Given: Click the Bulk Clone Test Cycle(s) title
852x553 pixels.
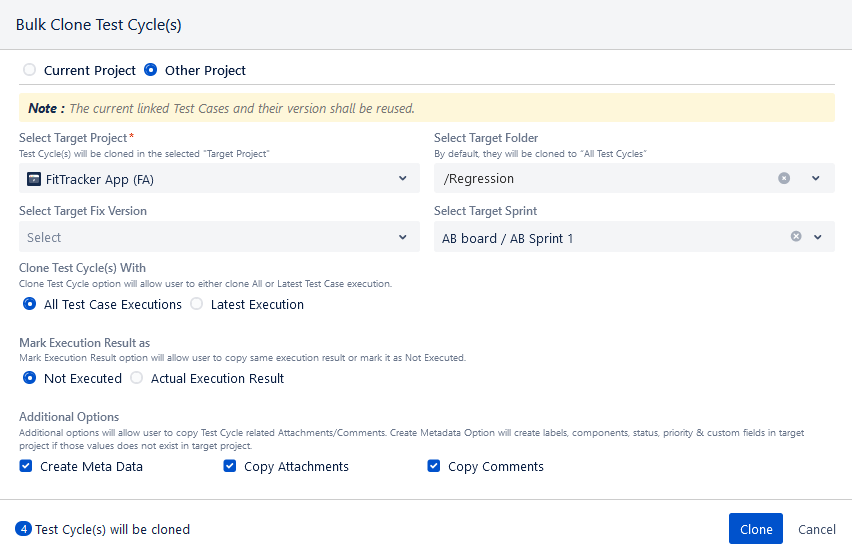Looking at the screenshot, I should pyautogui.click(x=98, y=25).
